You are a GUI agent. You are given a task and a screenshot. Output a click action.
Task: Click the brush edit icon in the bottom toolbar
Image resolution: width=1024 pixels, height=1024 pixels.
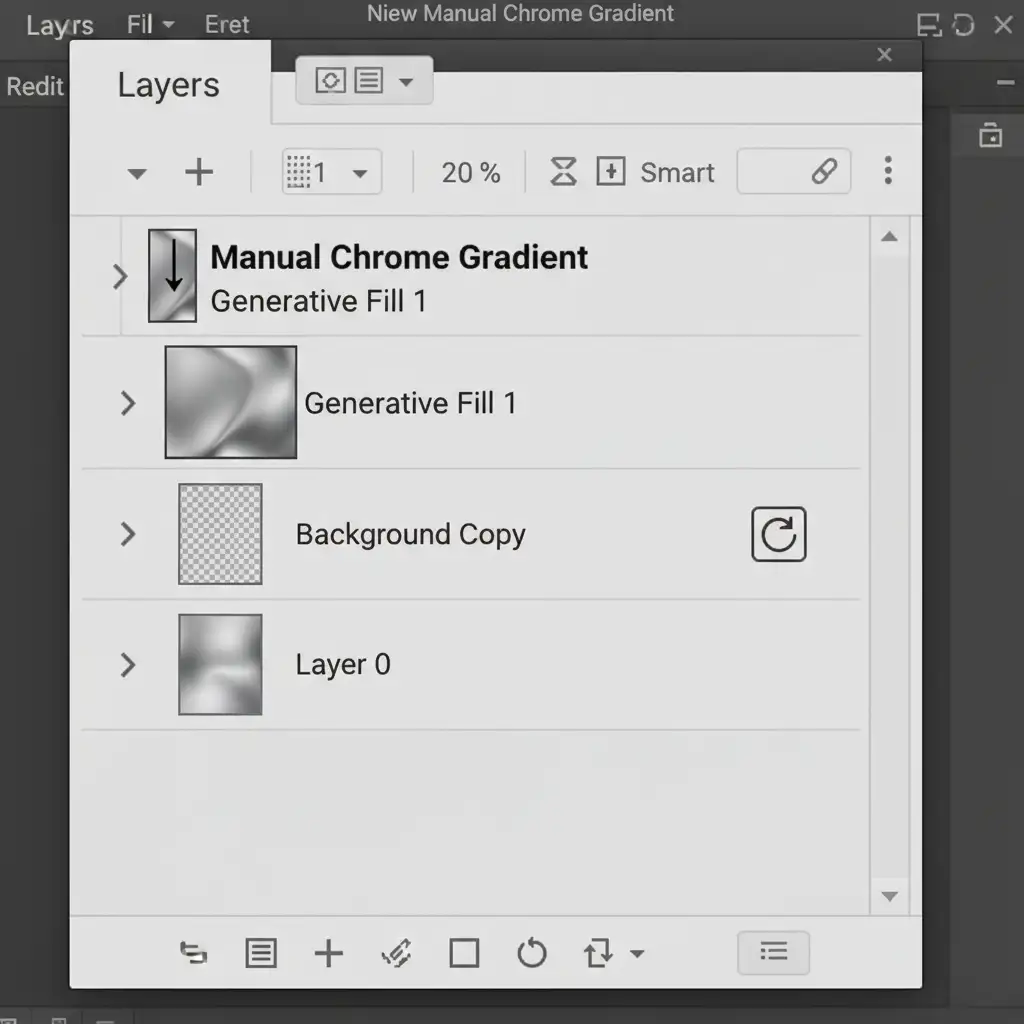(397, 953)
